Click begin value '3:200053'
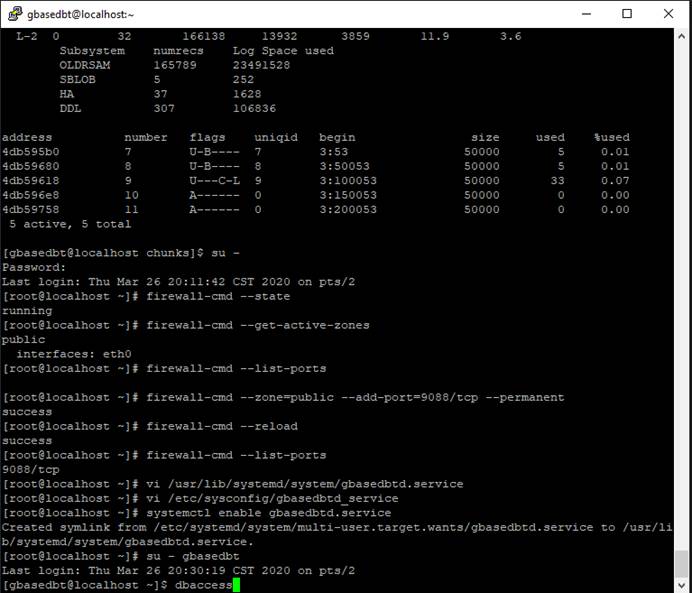The image size is (692, 593). (x=348, y=209)
